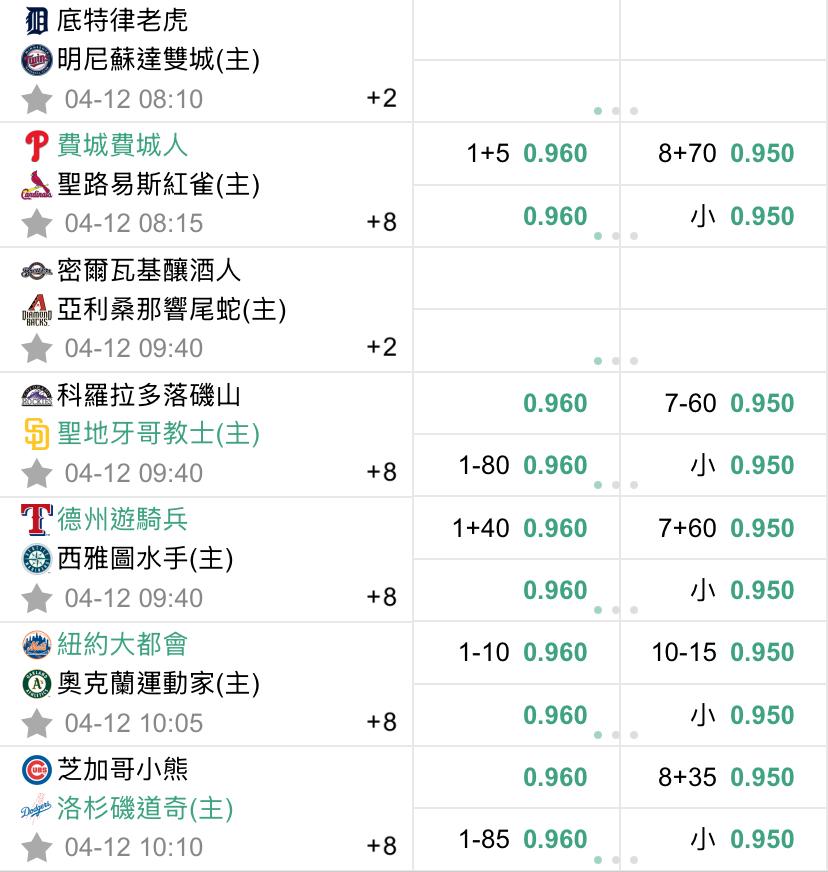
Task: Expand +2 more bets for Tigers game
Action: [381, 98]
